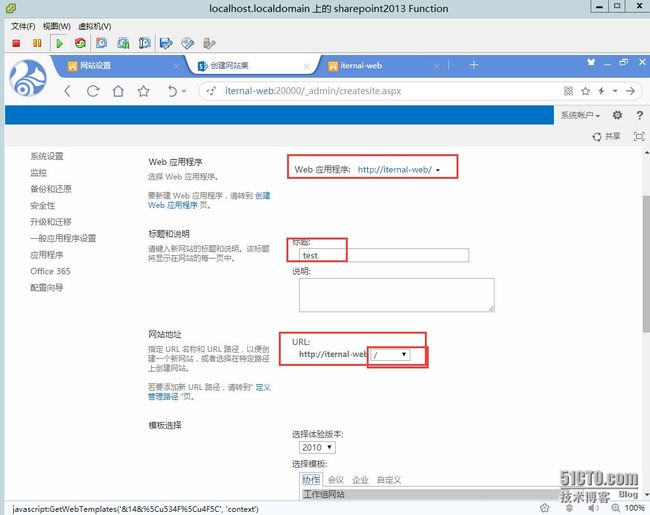Viewport: 650px width, 515px height.
Task: Click the revert snapshot toolbar icon
Action: click(x=123, y=43)
